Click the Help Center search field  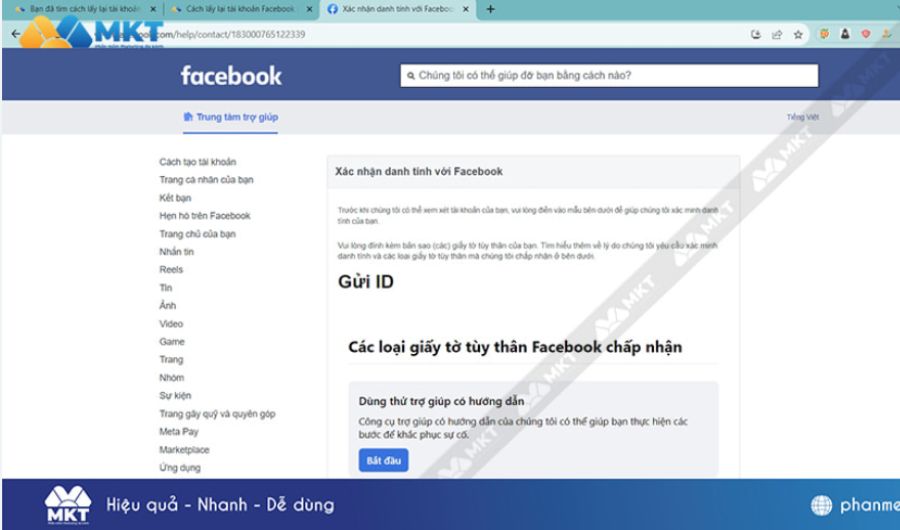tap(609, 75)
